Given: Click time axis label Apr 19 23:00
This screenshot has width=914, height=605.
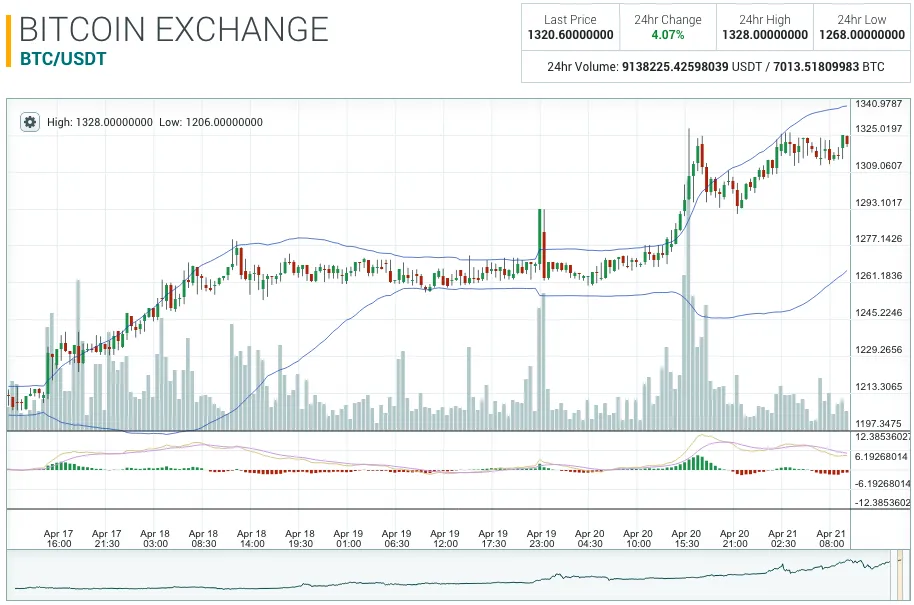Looking at the screenshot, I should tap(542, 539).
